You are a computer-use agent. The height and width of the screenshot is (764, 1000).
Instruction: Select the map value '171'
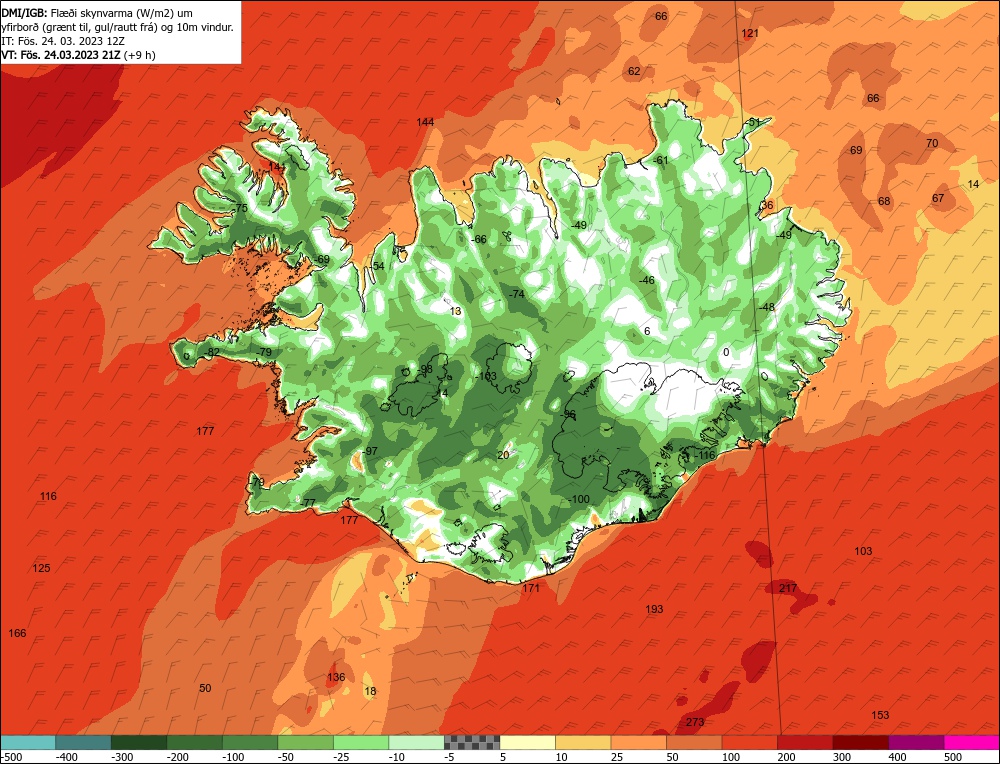pyautogui.click(x=531, y=589)
